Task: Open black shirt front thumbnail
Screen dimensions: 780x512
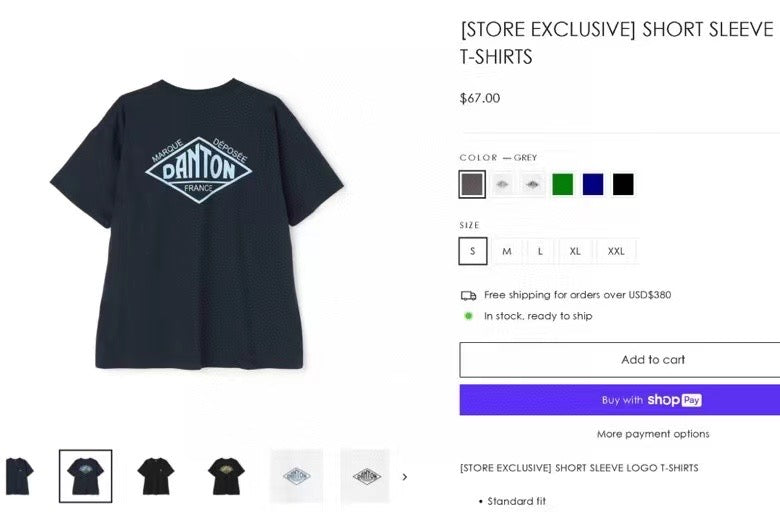Action: click(156, 476)
